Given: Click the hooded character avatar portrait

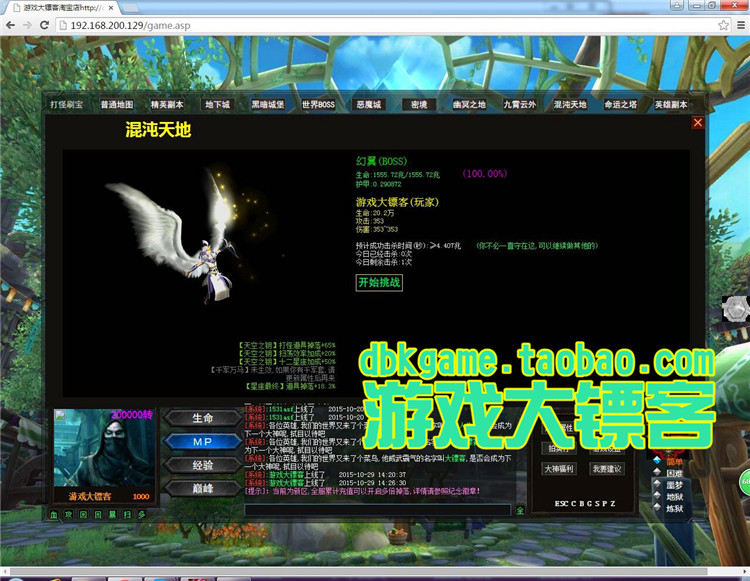Looking at the screenshot, I should point(104,448).
